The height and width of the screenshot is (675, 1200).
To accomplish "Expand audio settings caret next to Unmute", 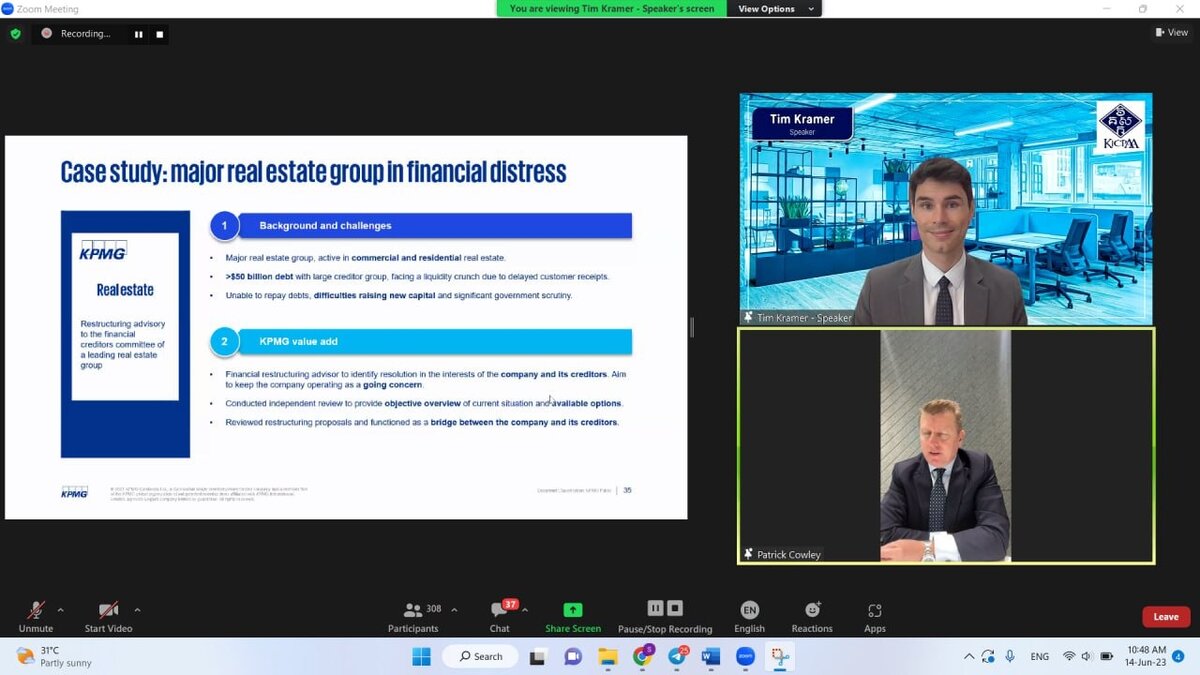I will [x=61, y=610].
